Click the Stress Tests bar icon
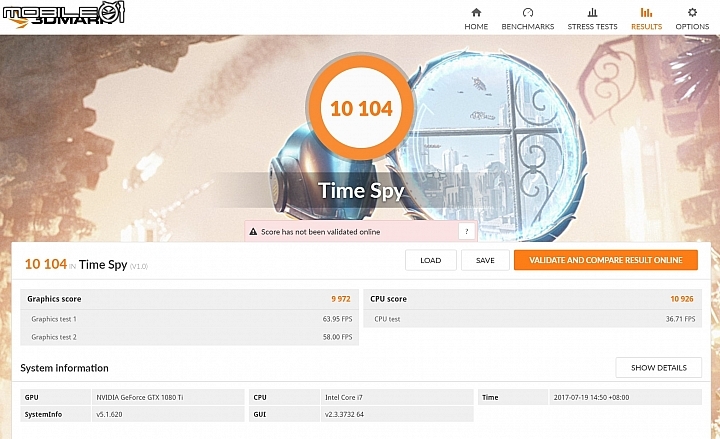The image size is (720, 439). coord(592,12)
